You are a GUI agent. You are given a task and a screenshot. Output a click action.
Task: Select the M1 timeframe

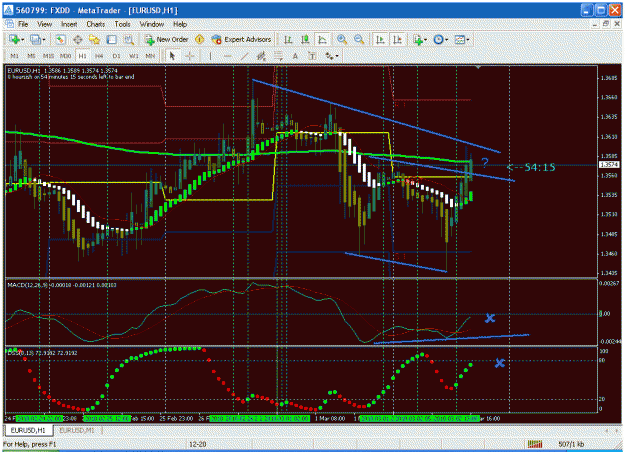pyautogui.click(x=14, y=56)
